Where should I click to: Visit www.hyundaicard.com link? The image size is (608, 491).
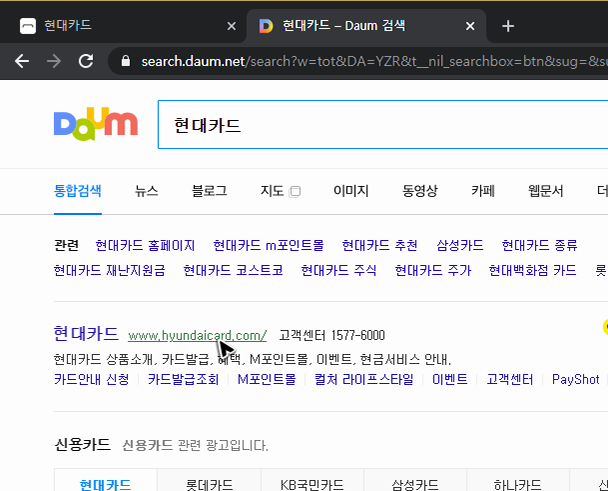point(197,335)
